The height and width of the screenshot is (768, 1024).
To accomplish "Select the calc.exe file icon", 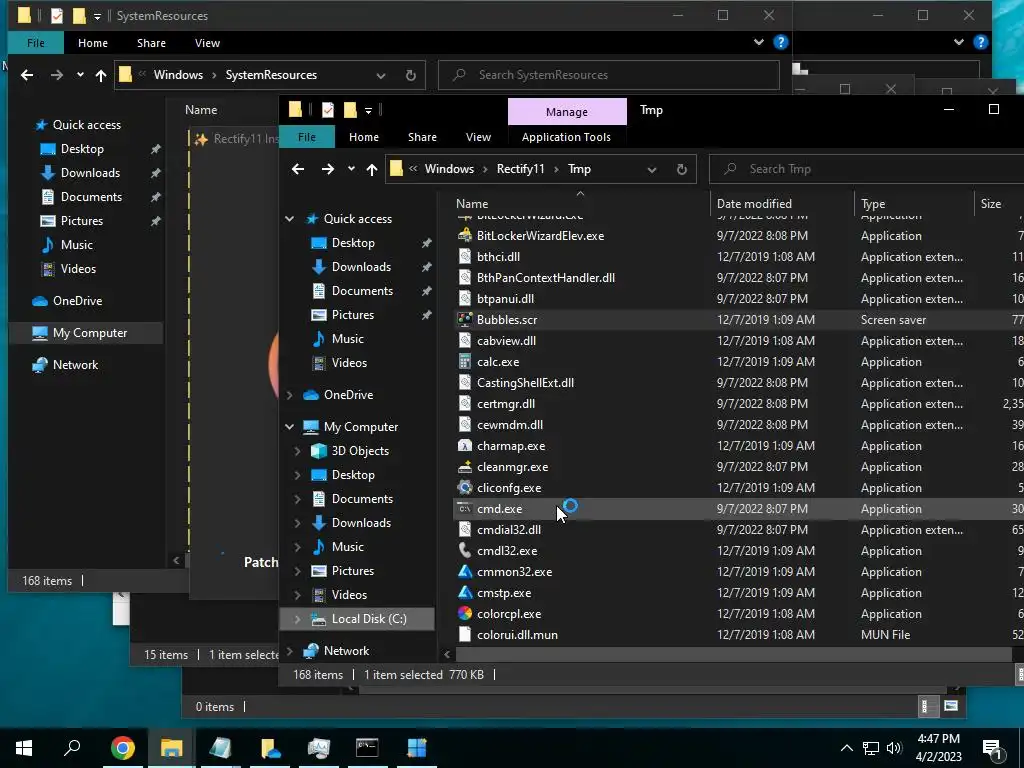I will coord(465,361).
